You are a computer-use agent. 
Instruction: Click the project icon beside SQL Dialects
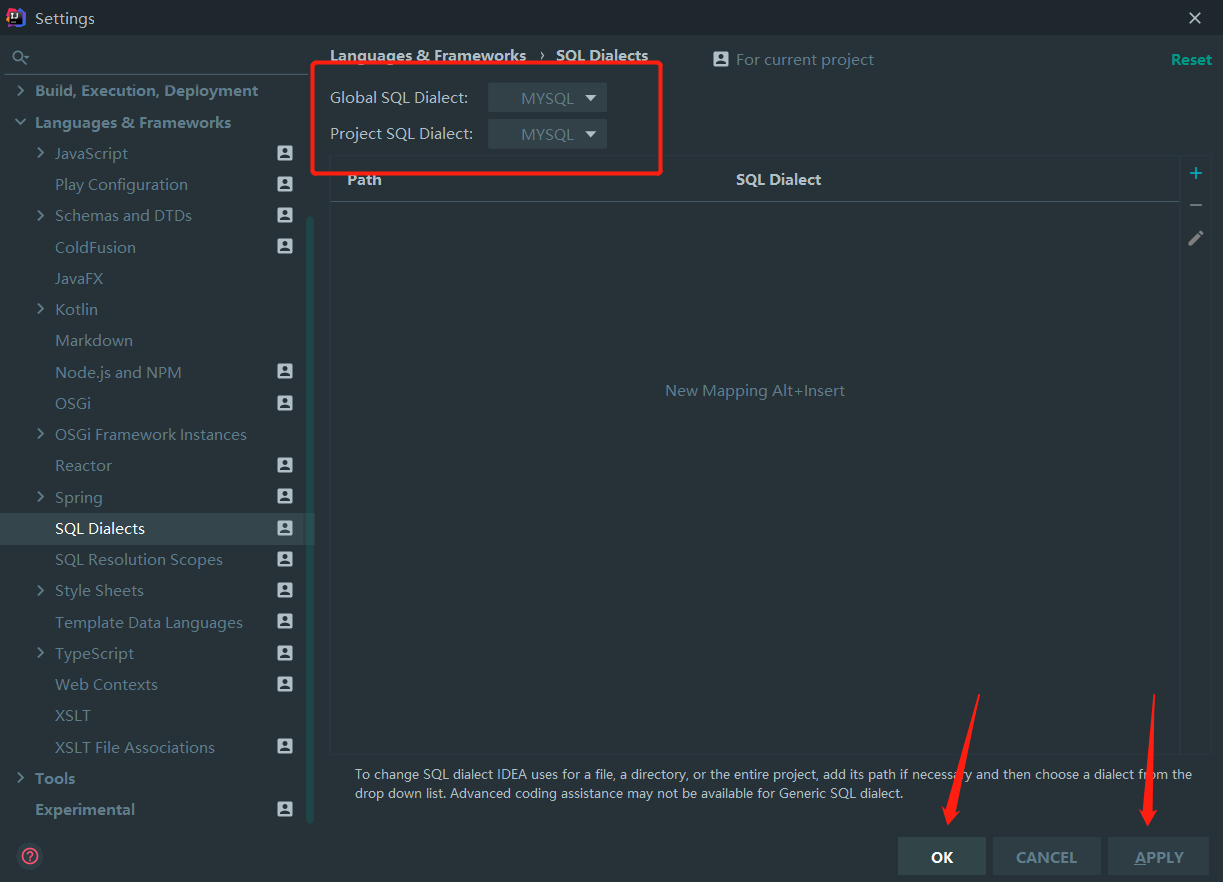(285, 528)
